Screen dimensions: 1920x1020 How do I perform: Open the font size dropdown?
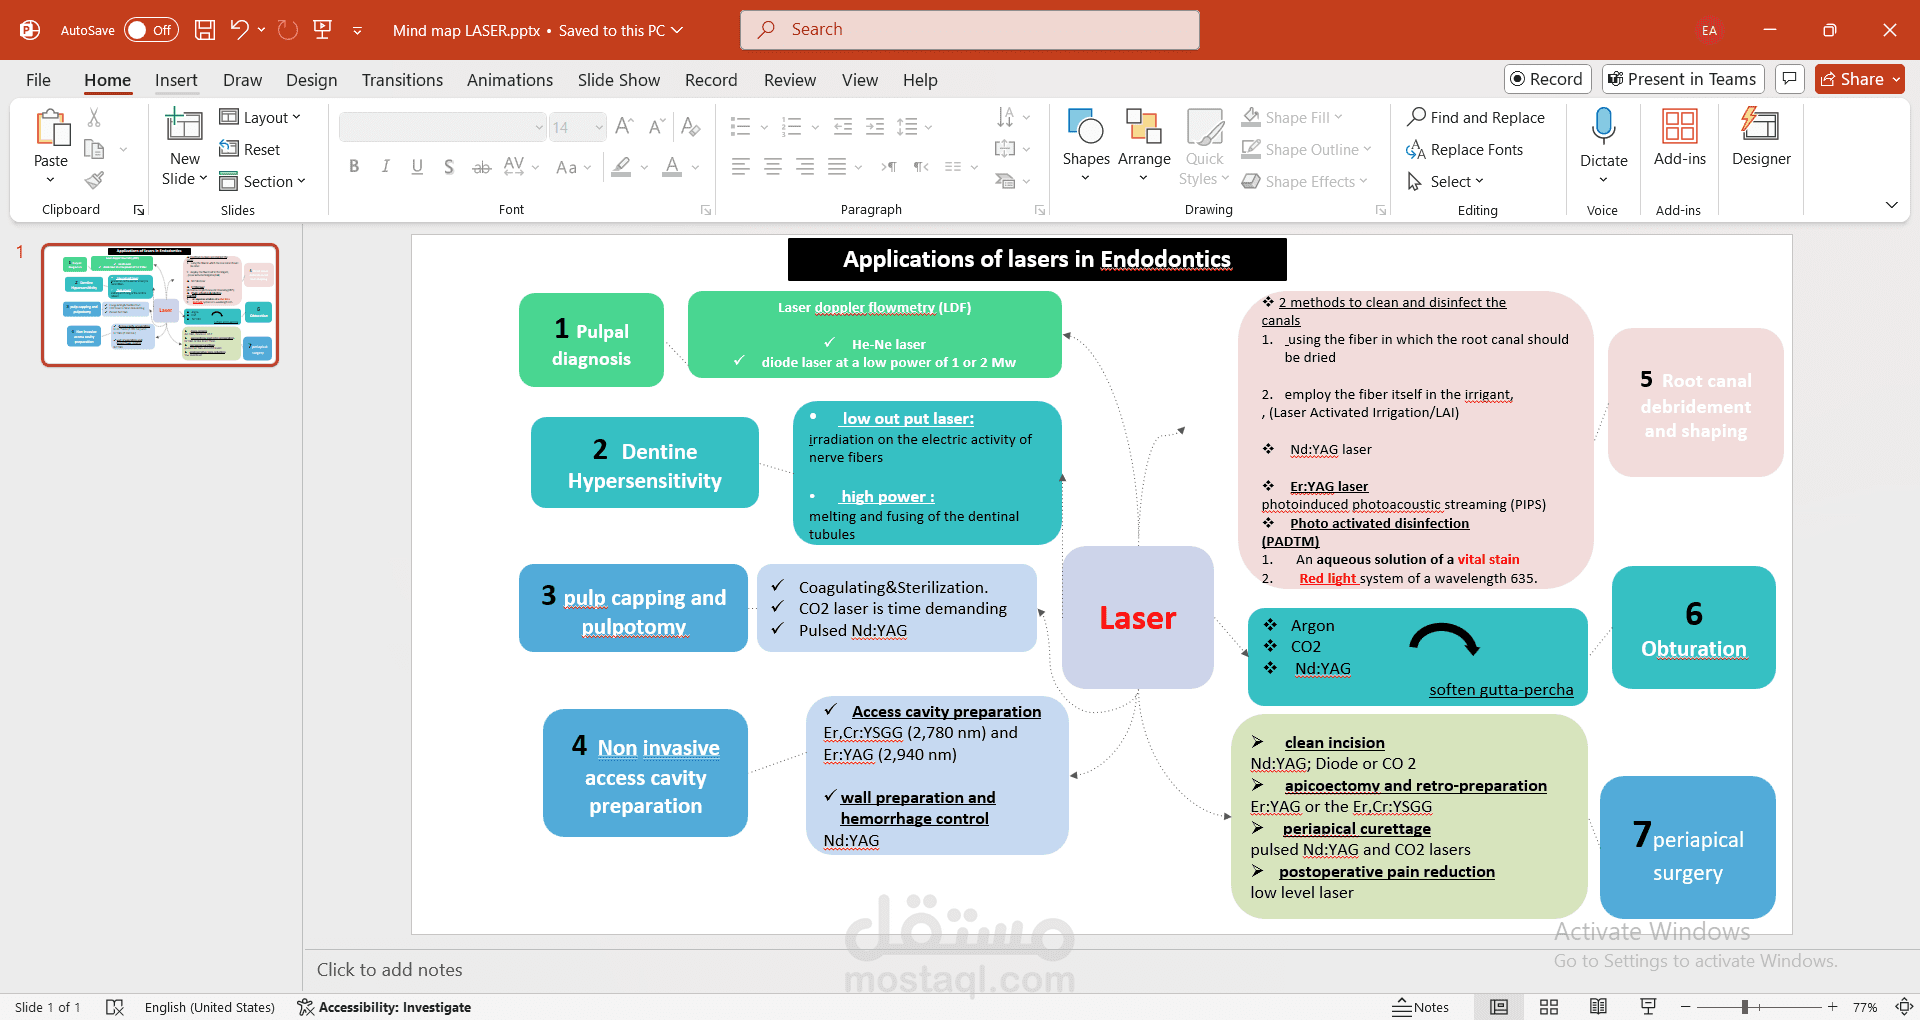[599, 127]
